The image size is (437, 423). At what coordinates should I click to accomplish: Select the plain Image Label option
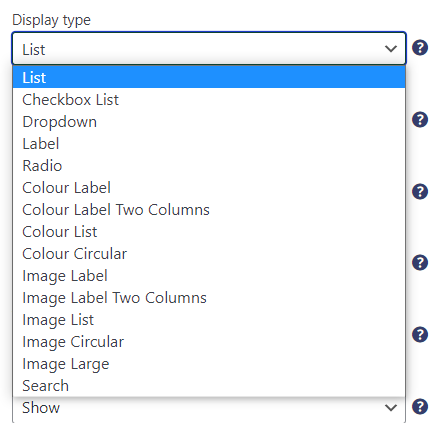[x=209, y=275]
